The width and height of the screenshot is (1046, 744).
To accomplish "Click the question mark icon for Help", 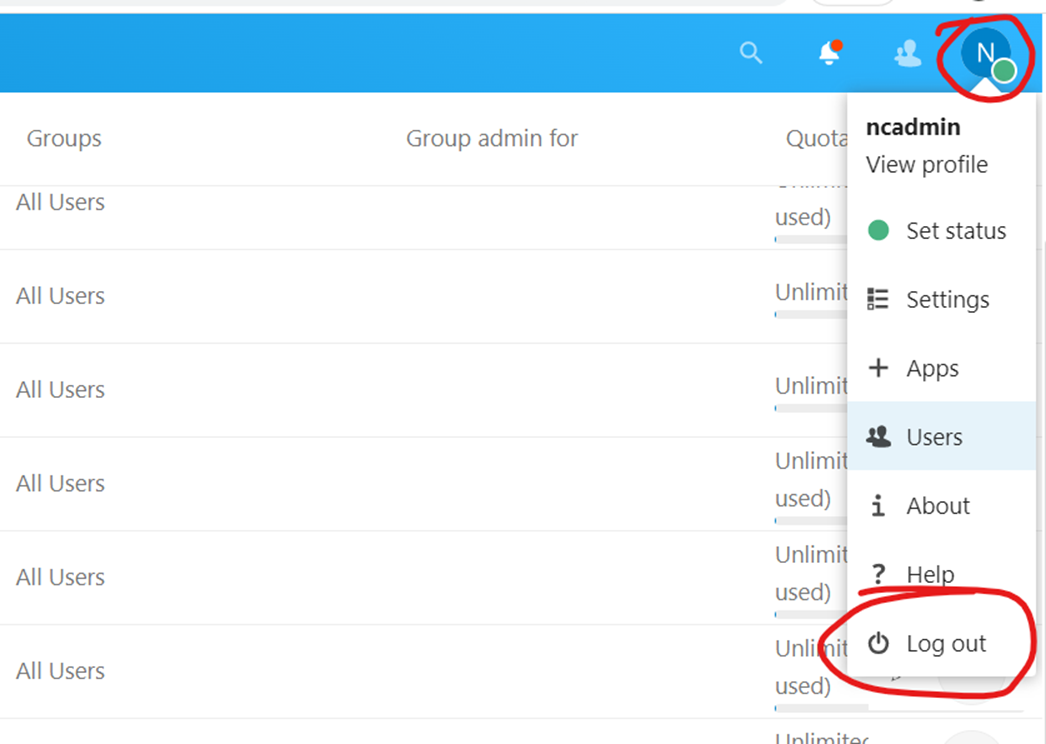I will [x=878, y=575].
